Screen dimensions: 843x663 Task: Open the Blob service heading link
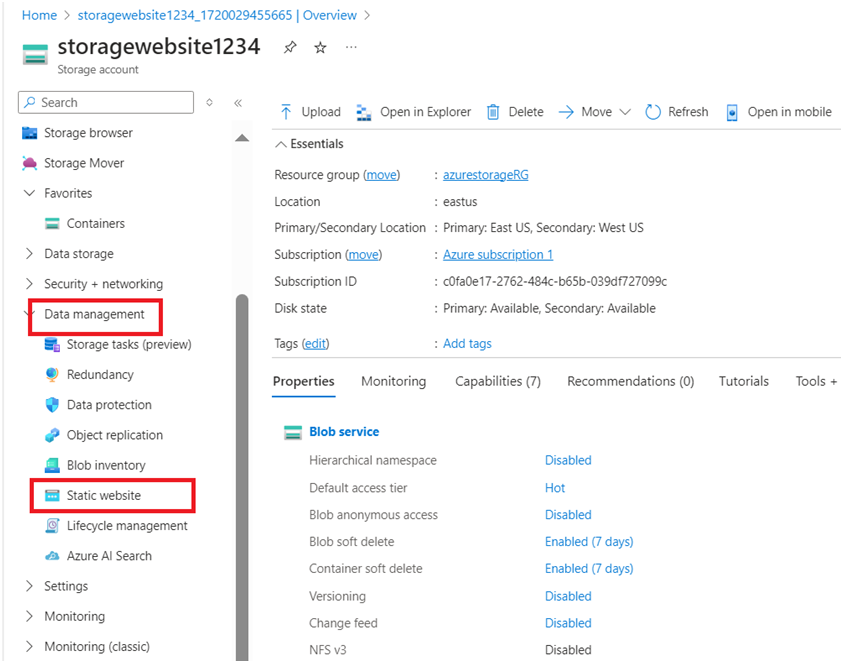(x=344, y=432)
